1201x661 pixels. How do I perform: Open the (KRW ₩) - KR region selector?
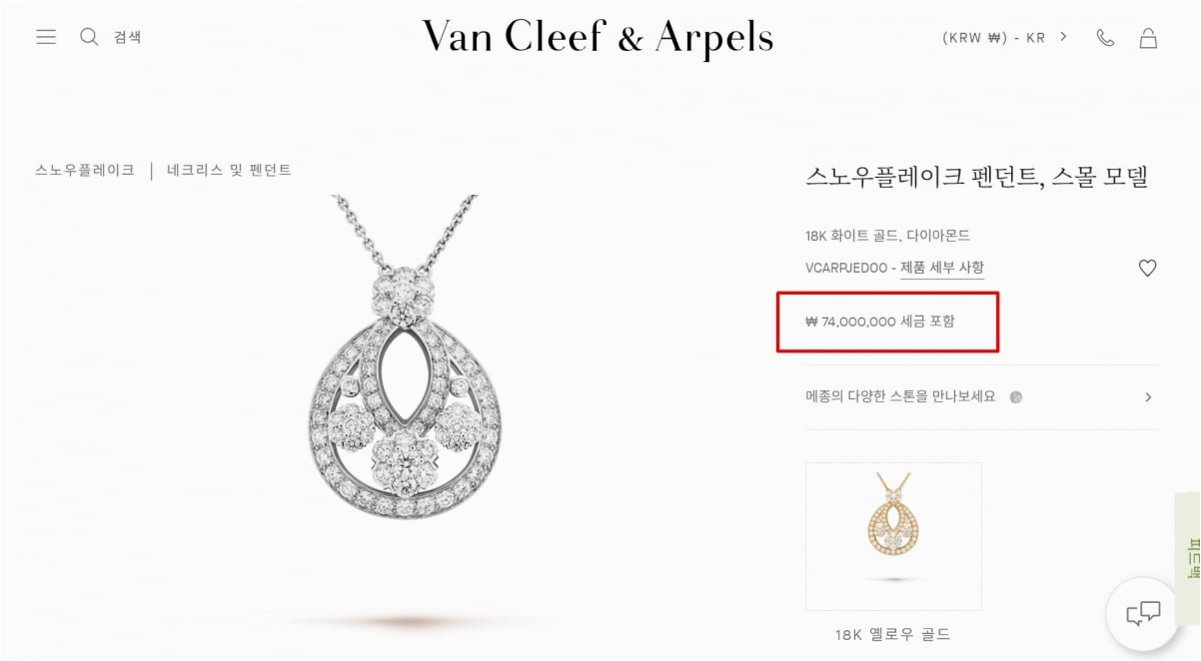994,37
